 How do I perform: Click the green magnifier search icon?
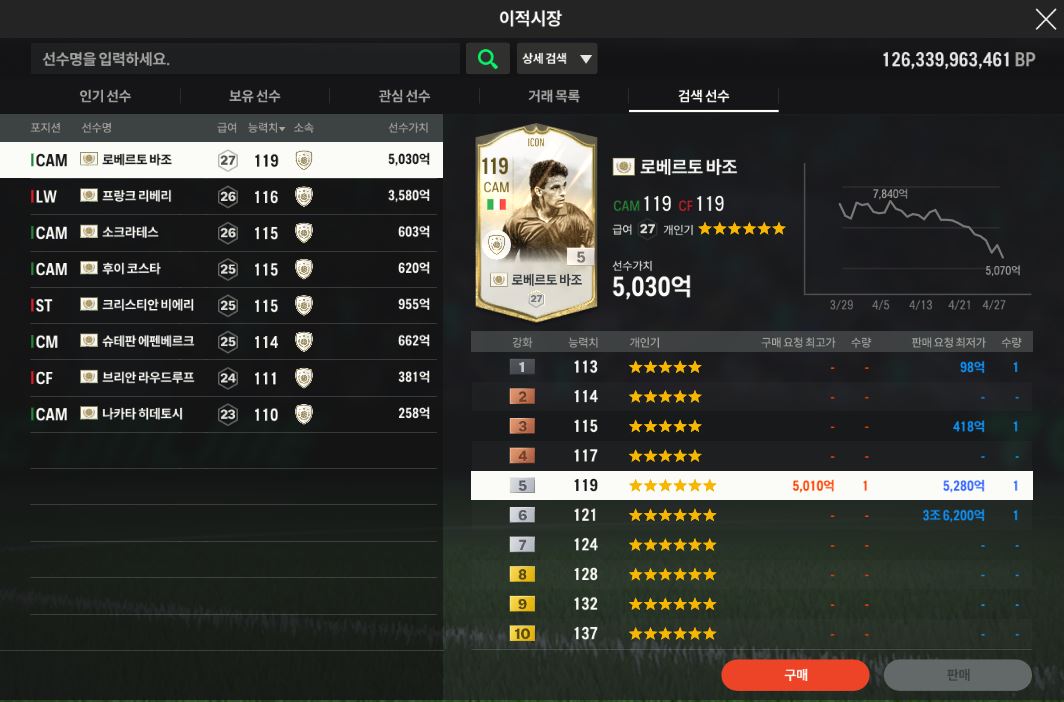pyautogui.click(x=487, y=59)
